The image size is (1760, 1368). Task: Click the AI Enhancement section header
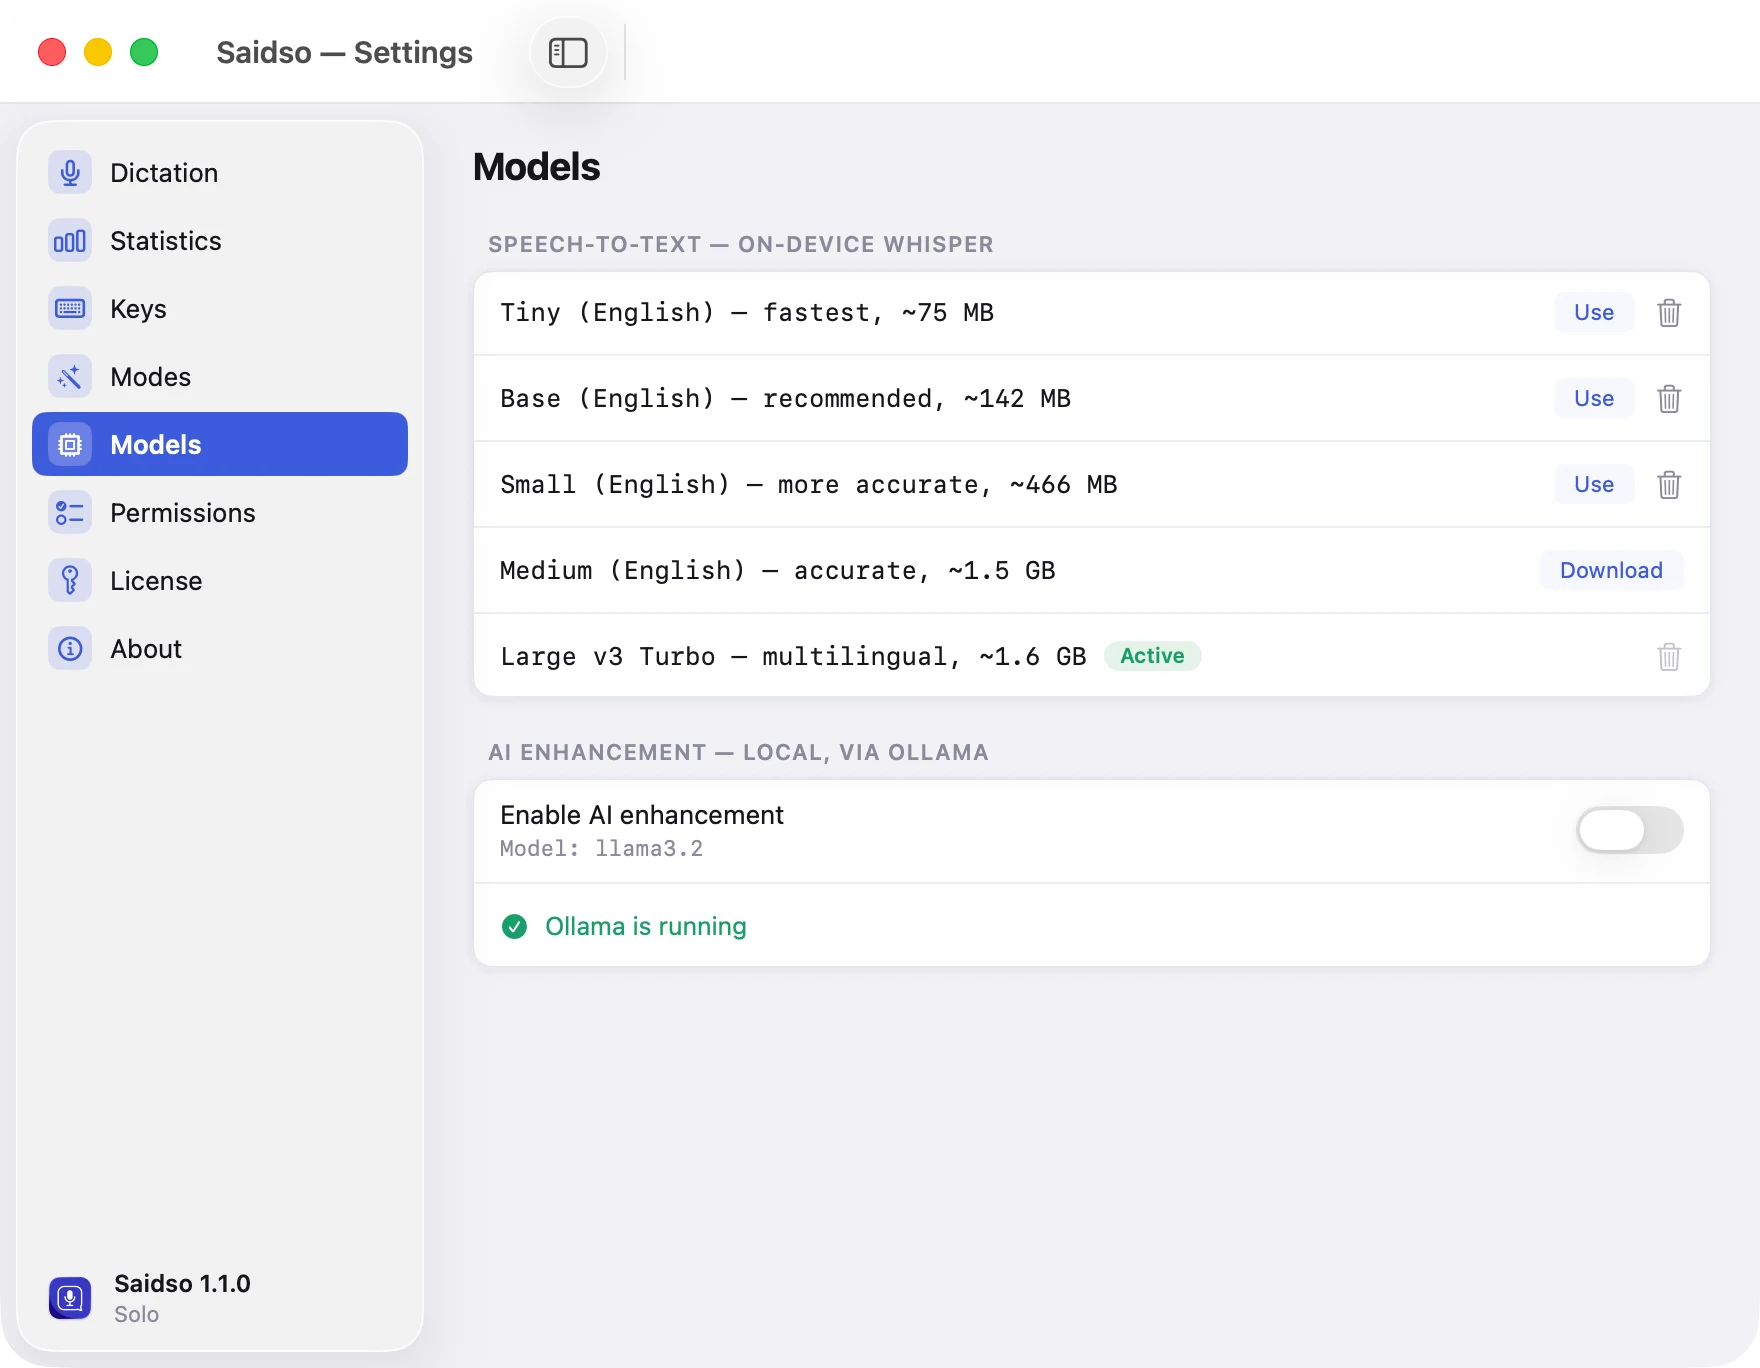[738, 753]
